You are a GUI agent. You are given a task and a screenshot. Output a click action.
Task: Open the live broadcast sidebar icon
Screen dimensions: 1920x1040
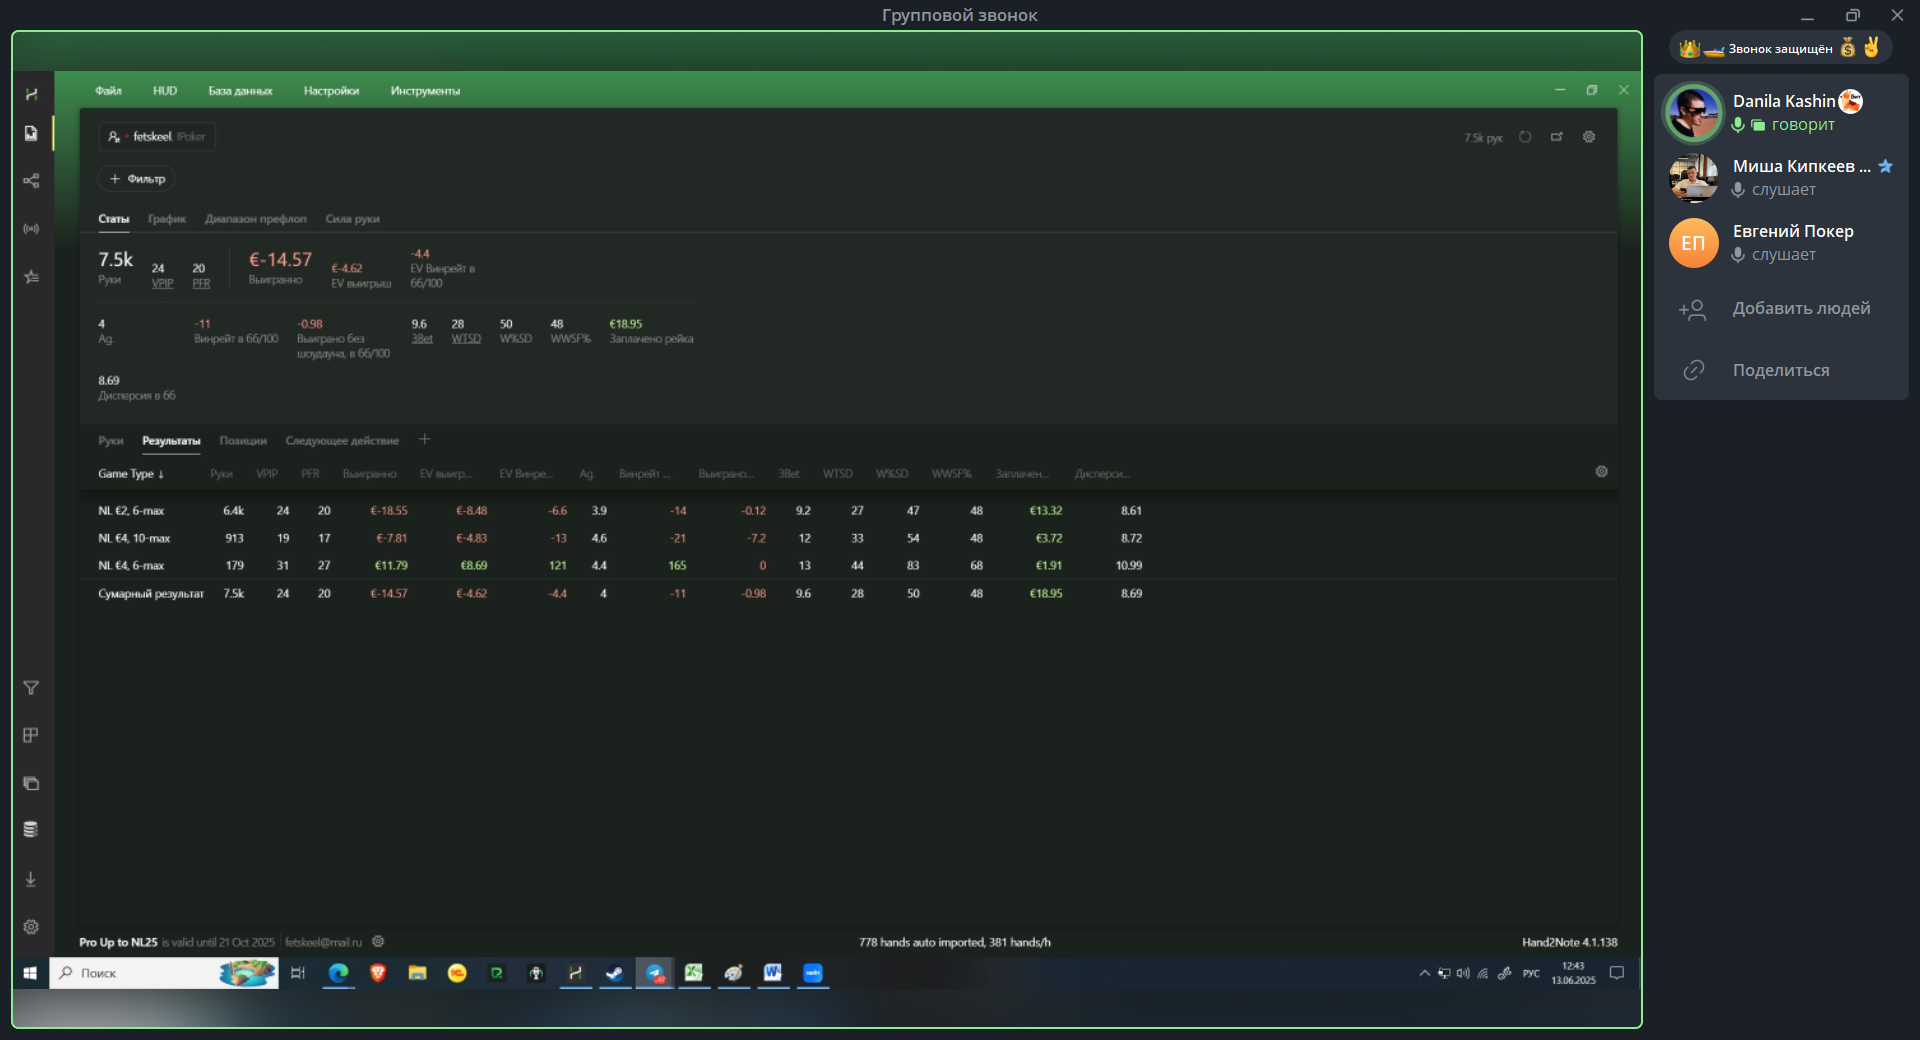[x=31, y=229]
